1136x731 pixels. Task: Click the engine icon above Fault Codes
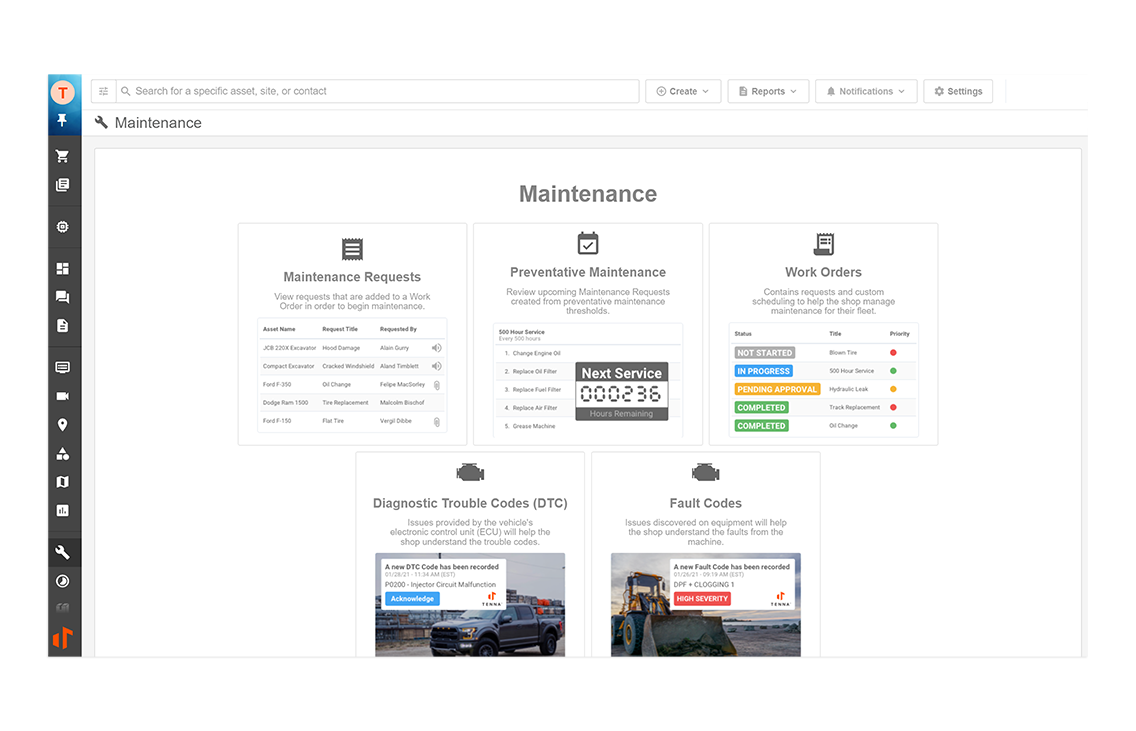tap(706, 473)
